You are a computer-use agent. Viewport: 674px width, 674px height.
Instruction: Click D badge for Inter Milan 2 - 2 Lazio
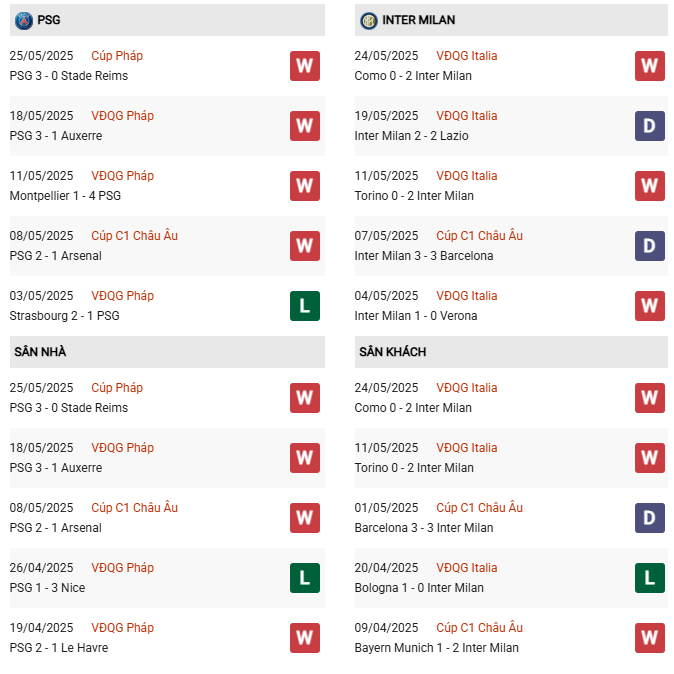pyautogui.click(x=649, y=126)
